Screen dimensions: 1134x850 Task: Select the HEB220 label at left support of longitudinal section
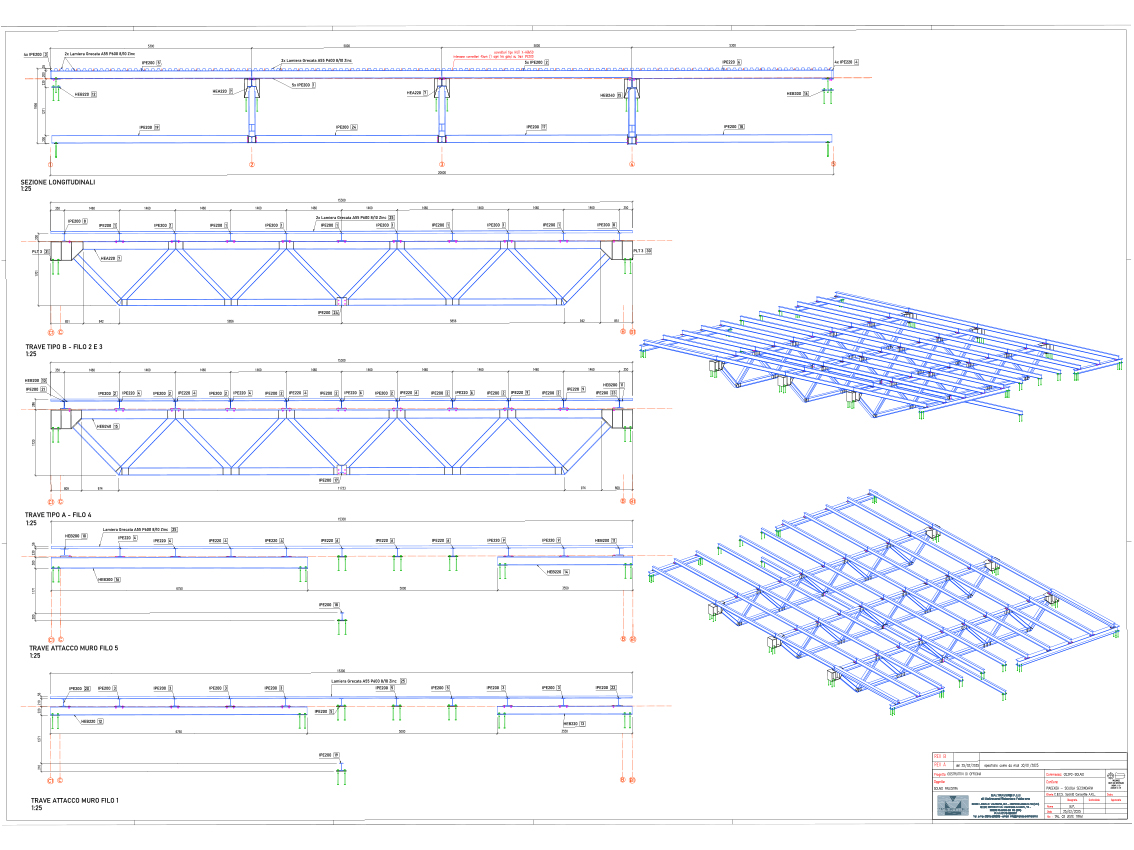coord(85,94)
